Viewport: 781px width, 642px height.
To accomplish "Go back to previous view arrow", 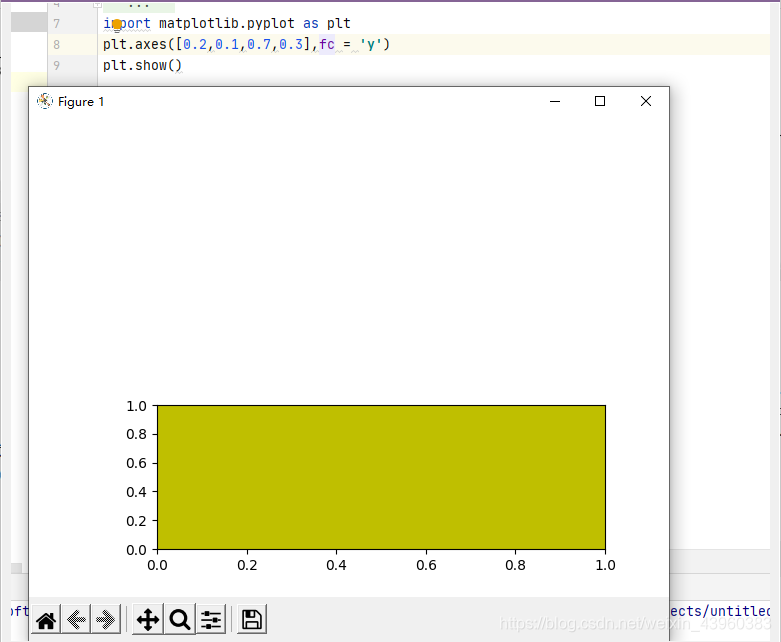I will click(x=76, y=620).
